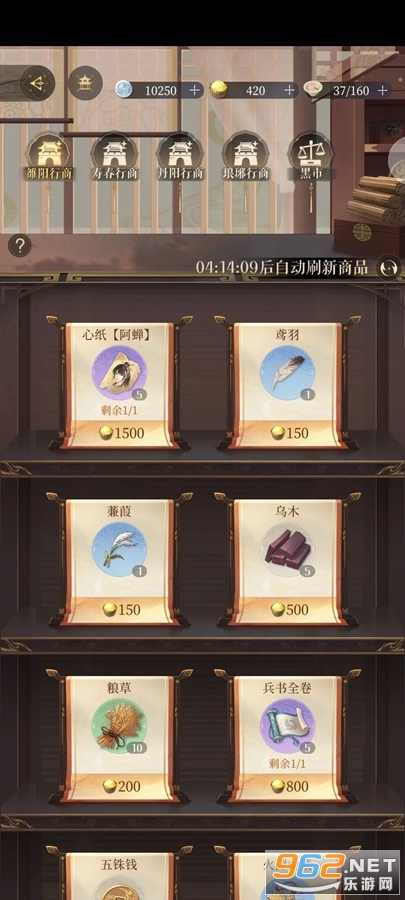
Task: Open the pavilion home icon
Action: click(x=85, y=84)
